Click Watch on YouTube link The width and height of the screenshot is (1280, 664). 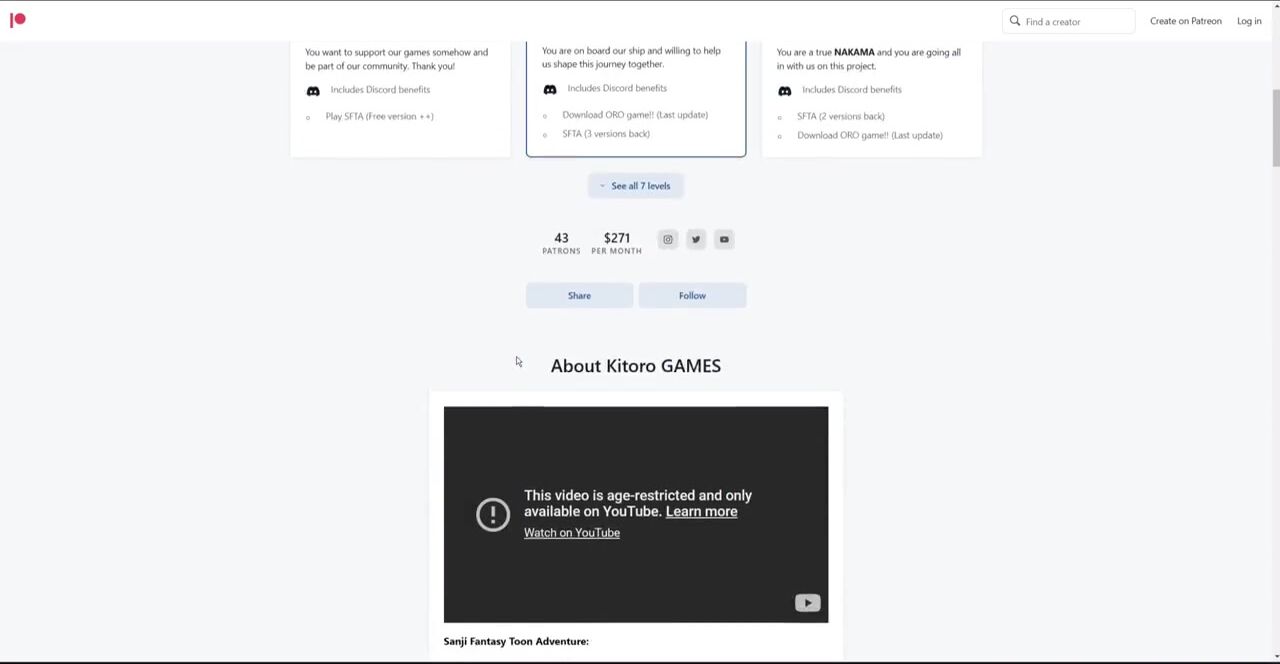tap(572, 533)
